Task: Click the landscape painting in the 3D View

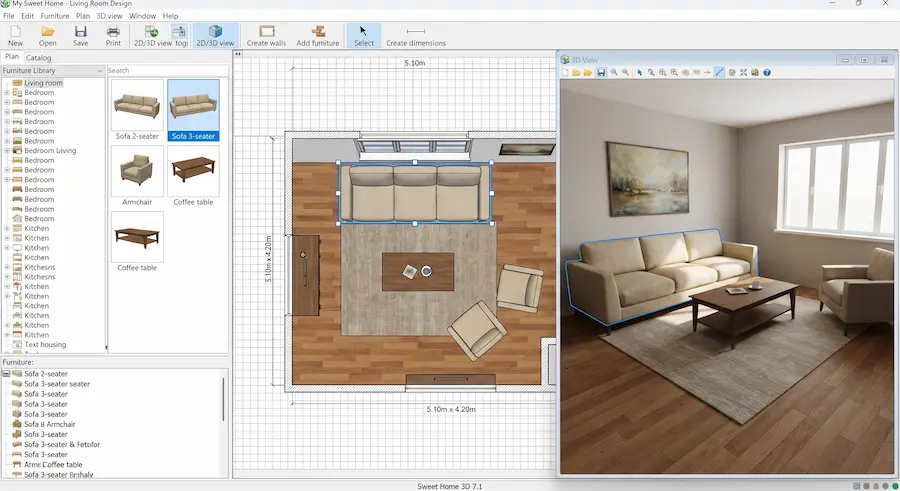Action: click(x=648, y=179)
